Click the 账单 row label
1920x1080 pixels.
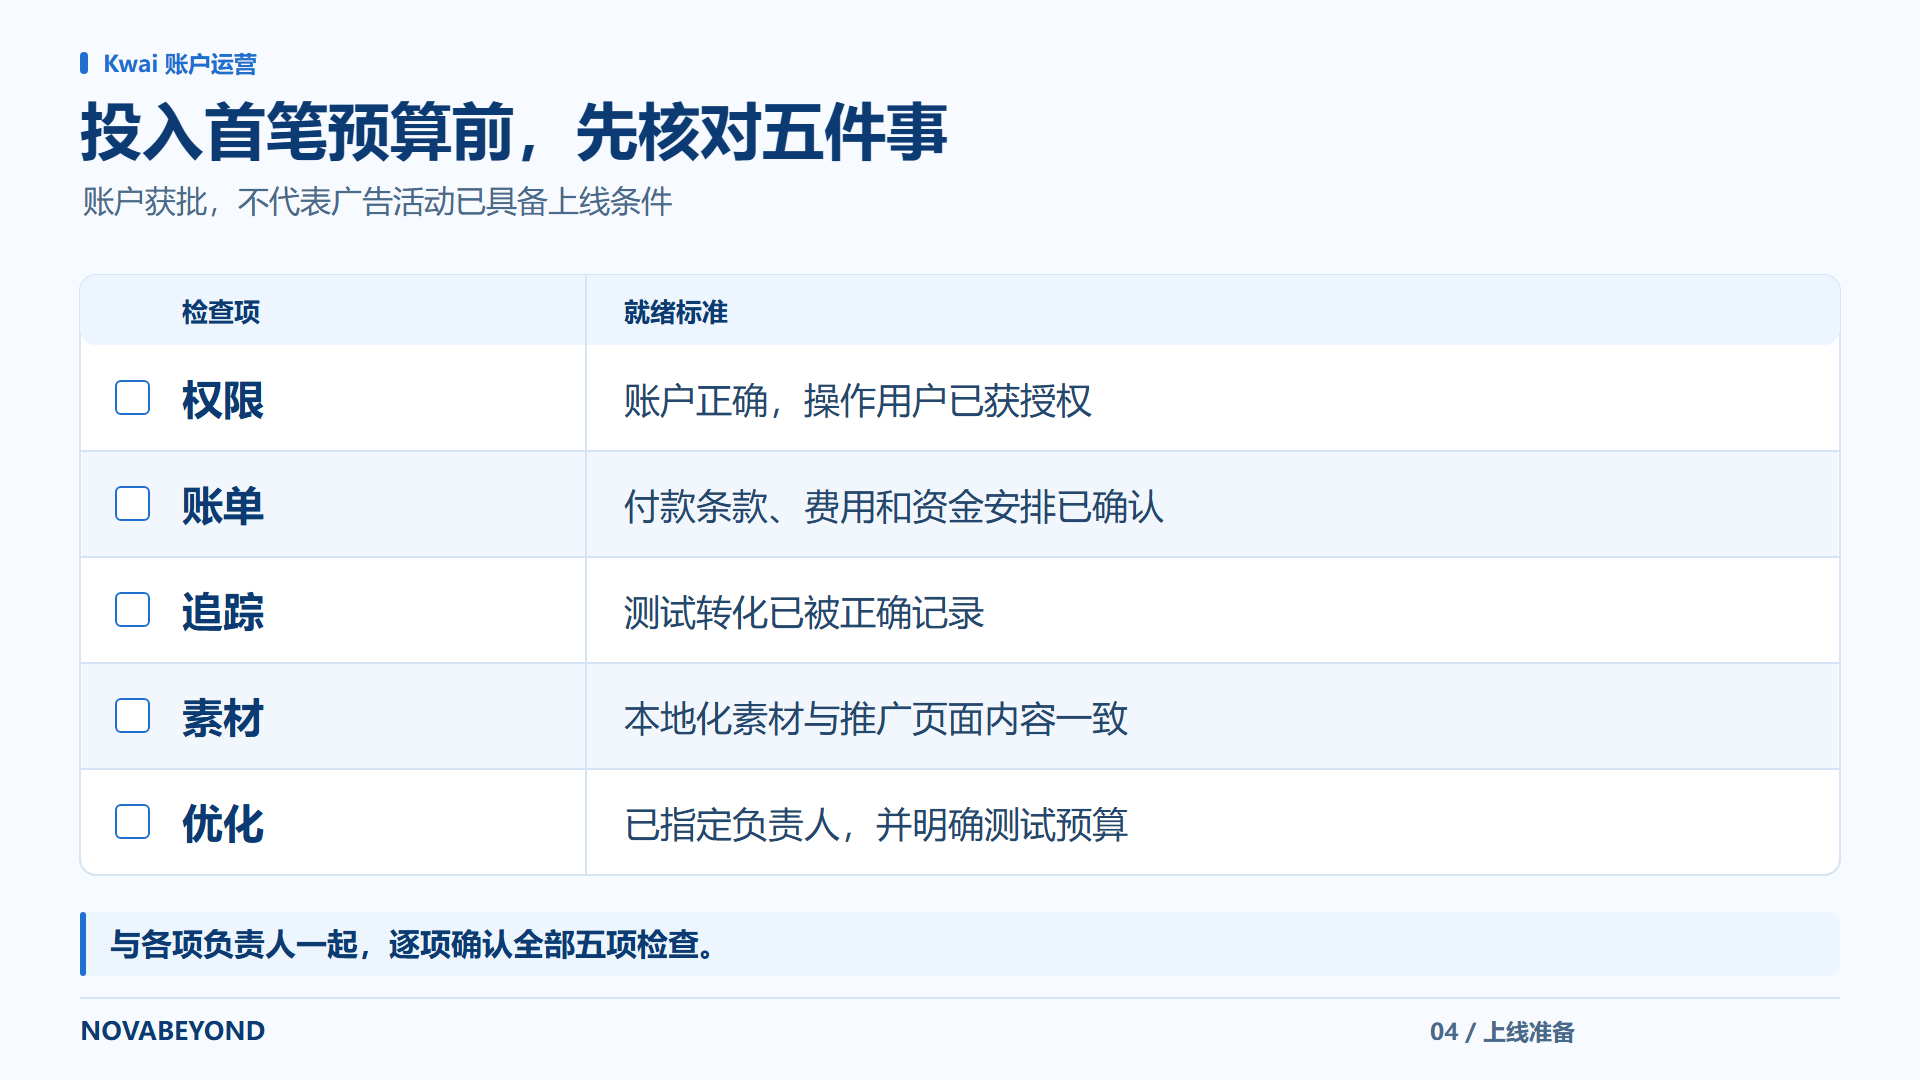pyautogui.click(x=223, y=506)
